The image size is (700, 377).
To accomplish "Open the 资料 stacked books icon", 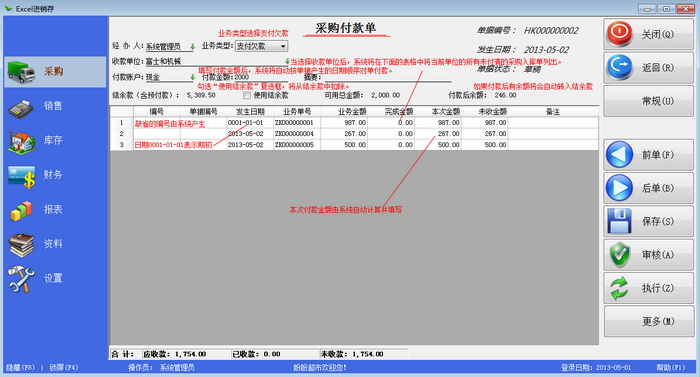I will pyautogui.click(x=21, y=245).
